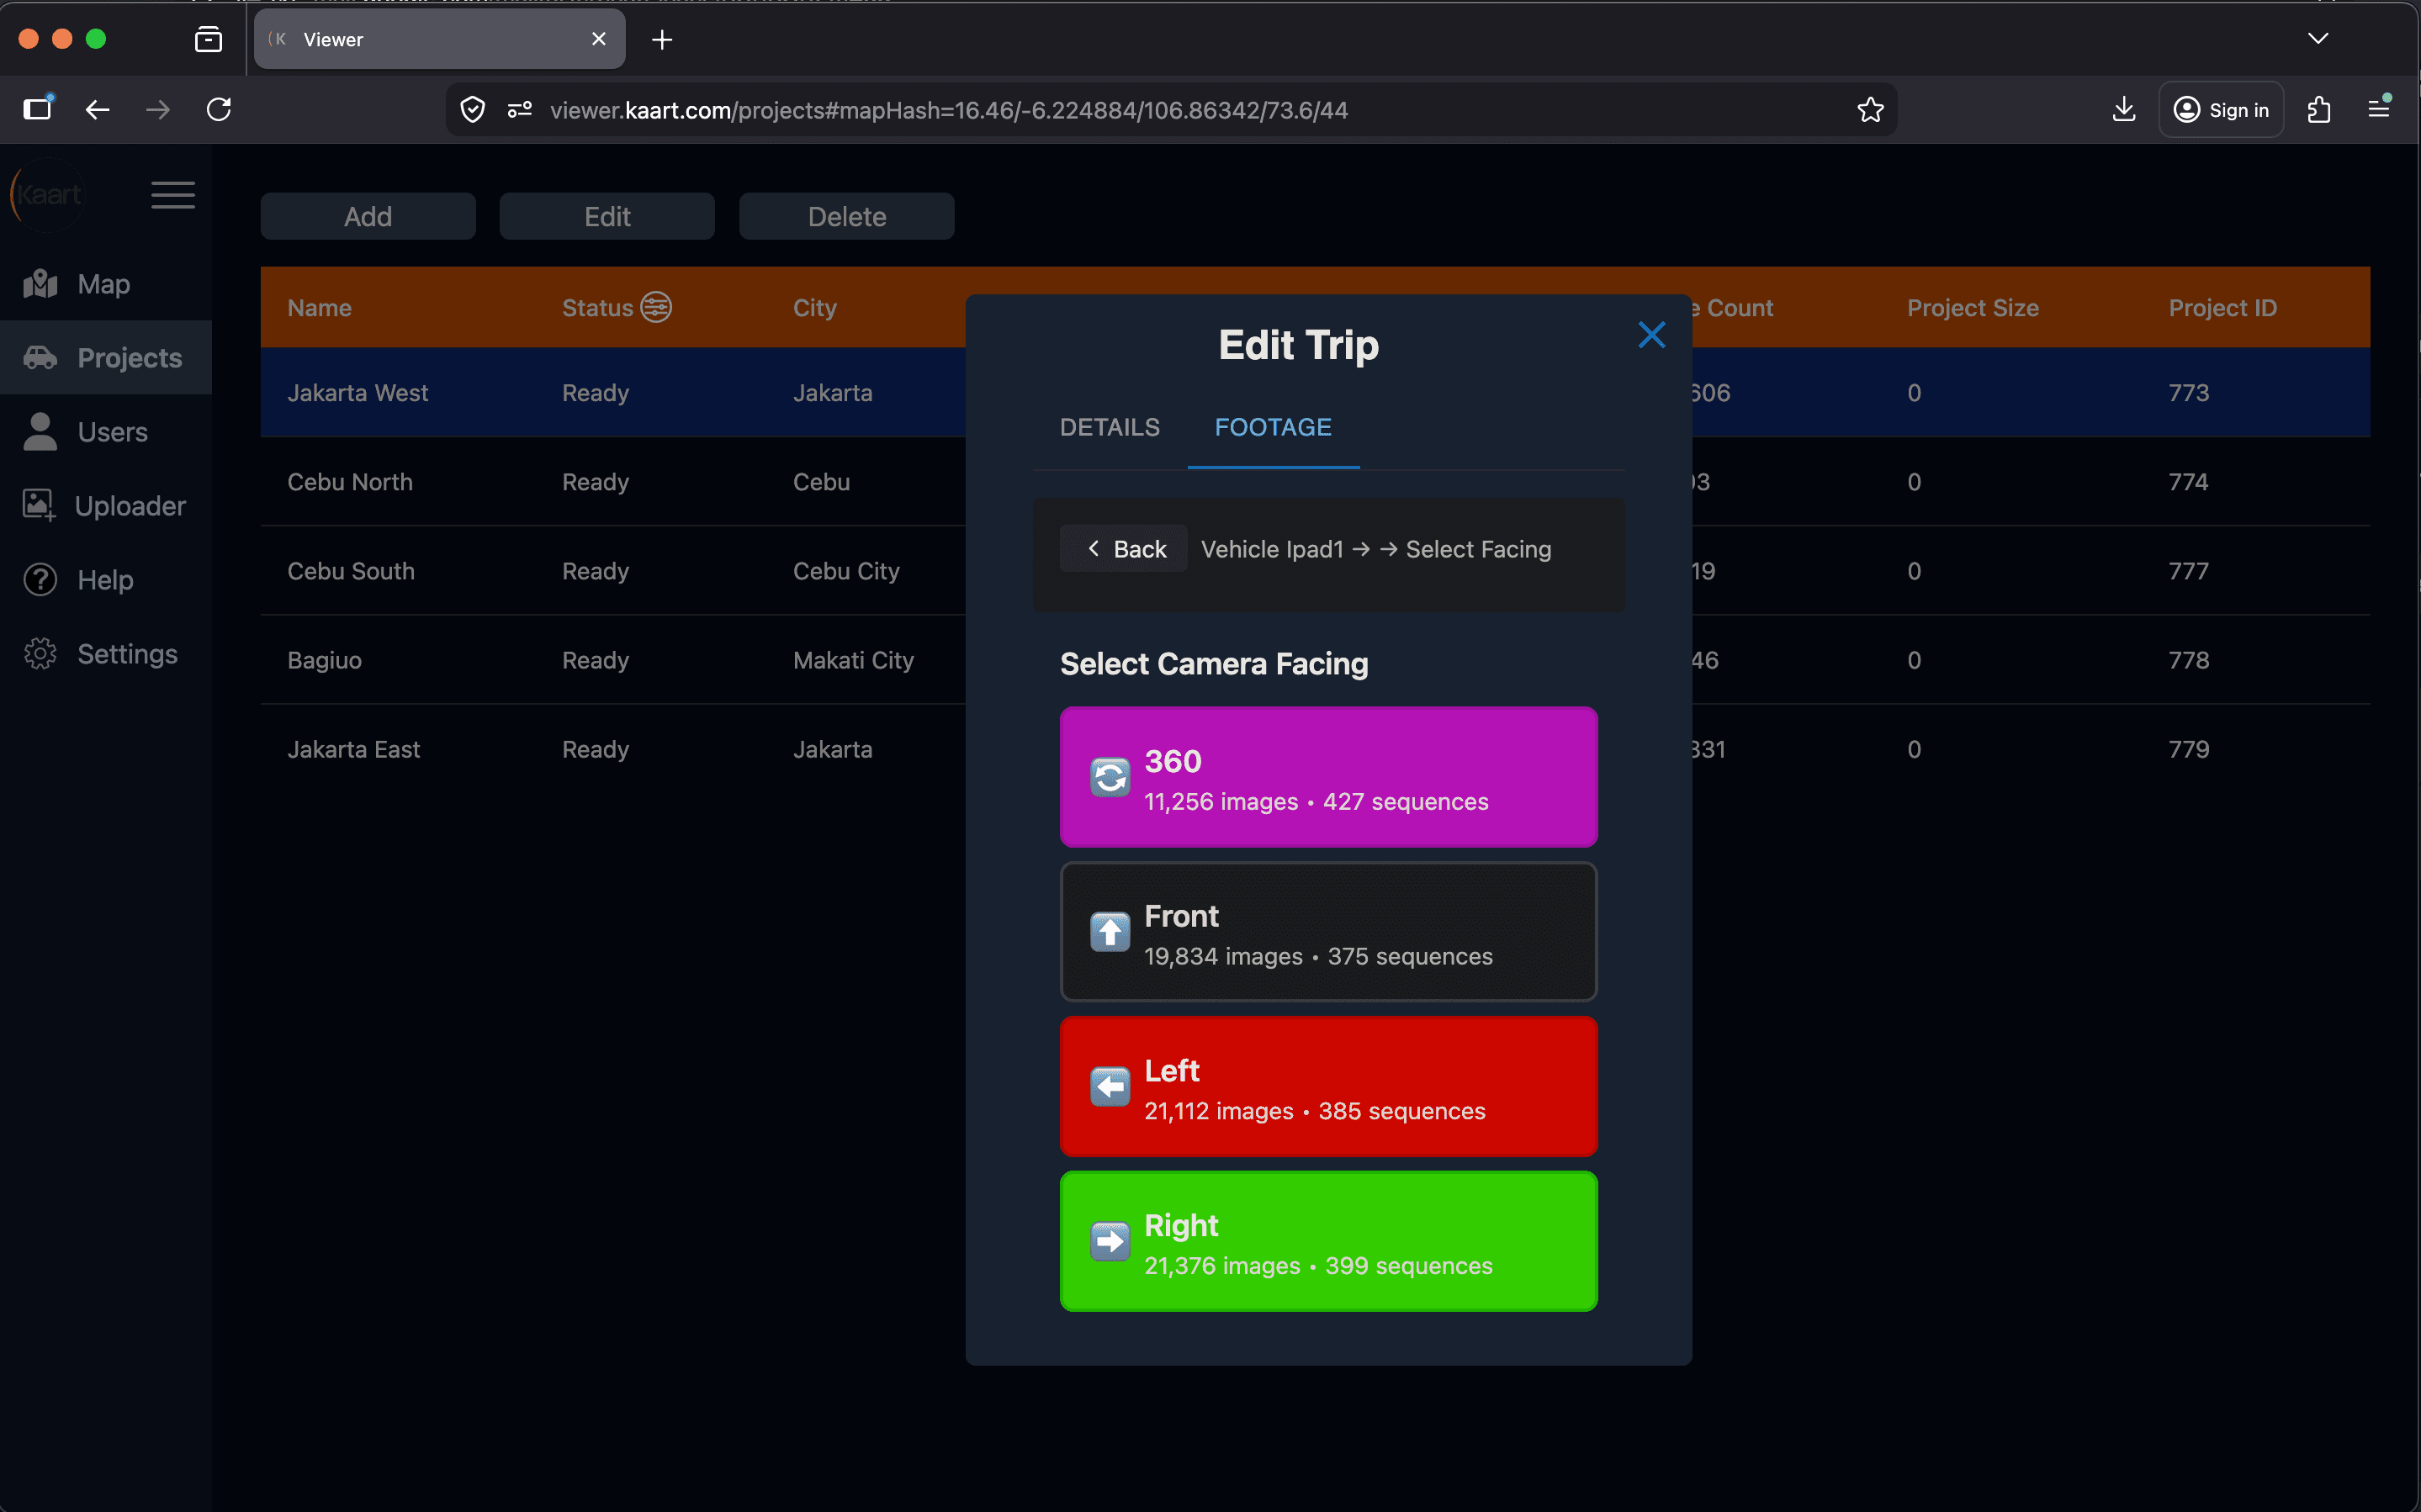This screenshot has width=2421, height=1512.
Task: Open the Status column filter
Action: (655, 307)
